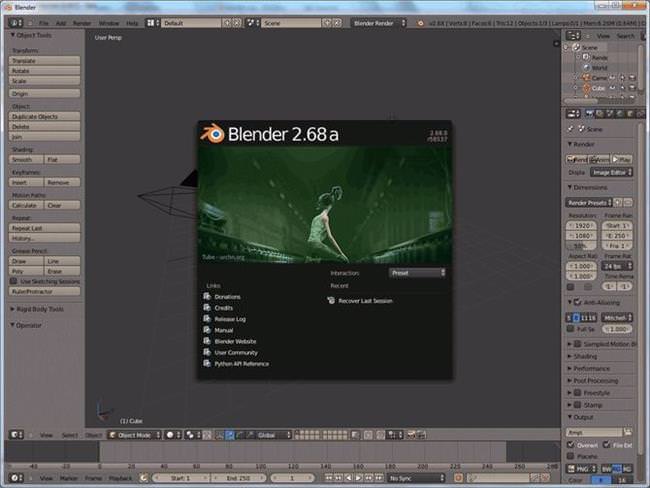
Task: Toggle Cube renderability camera icon in outliner
Action: (x=632, y=88)
